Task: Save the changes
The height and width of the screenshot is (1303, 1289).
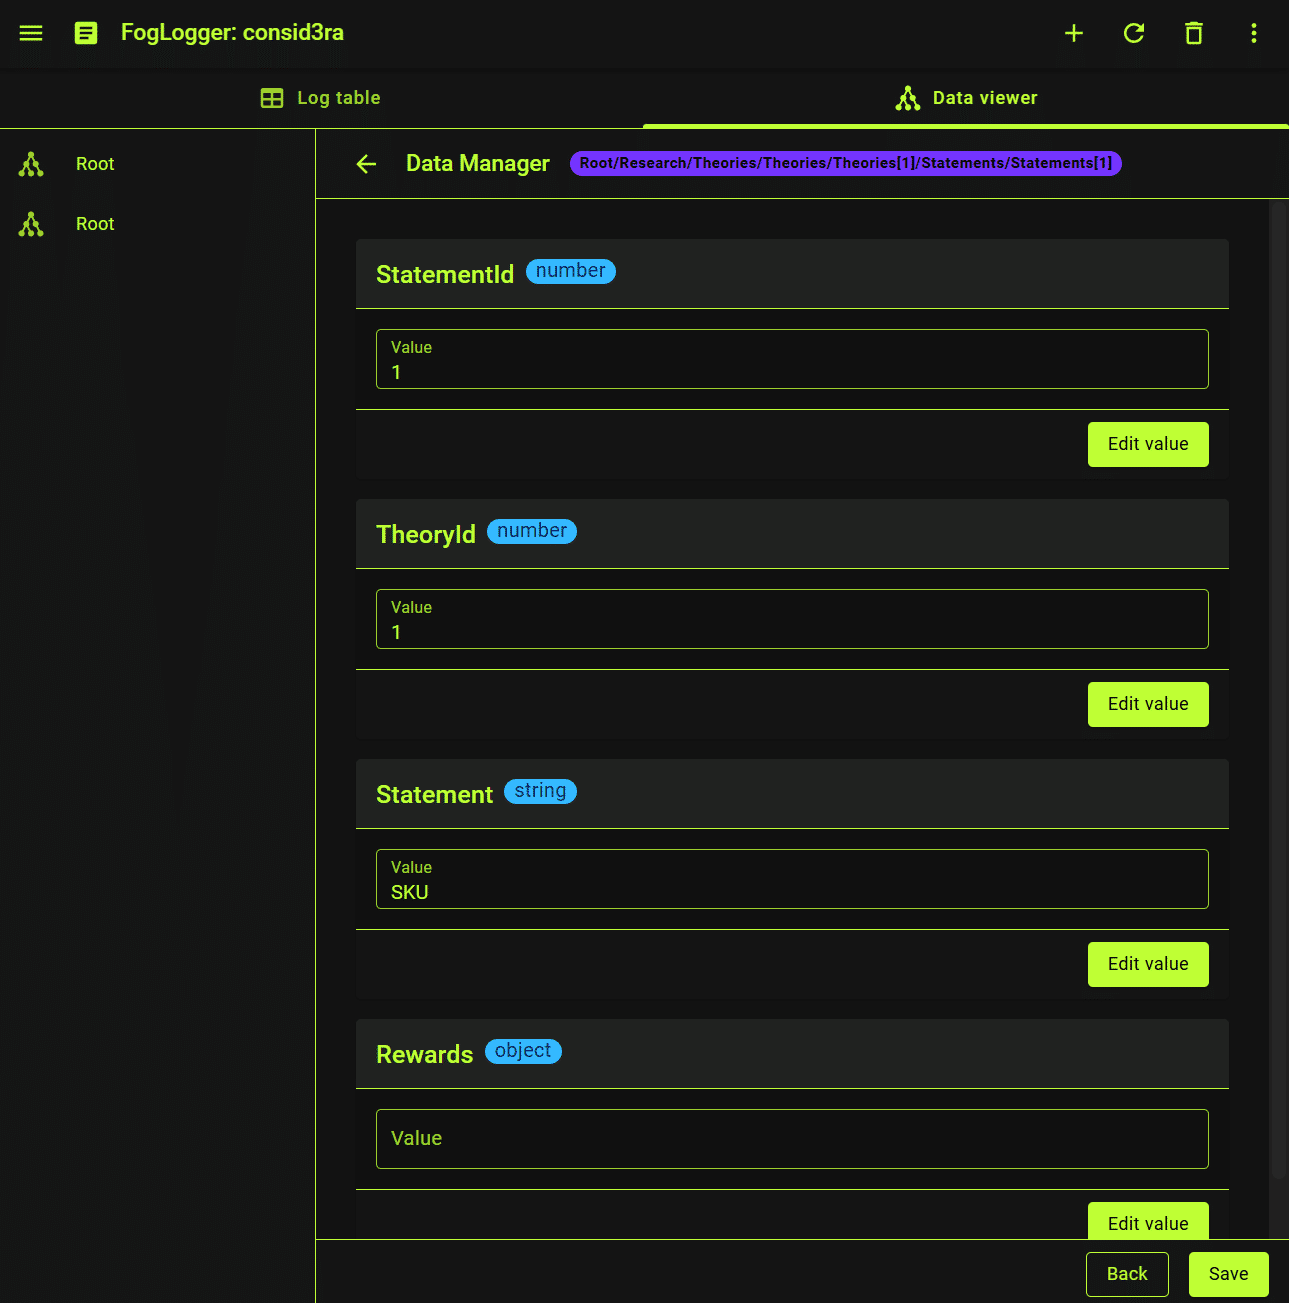Action: 1228,1274
